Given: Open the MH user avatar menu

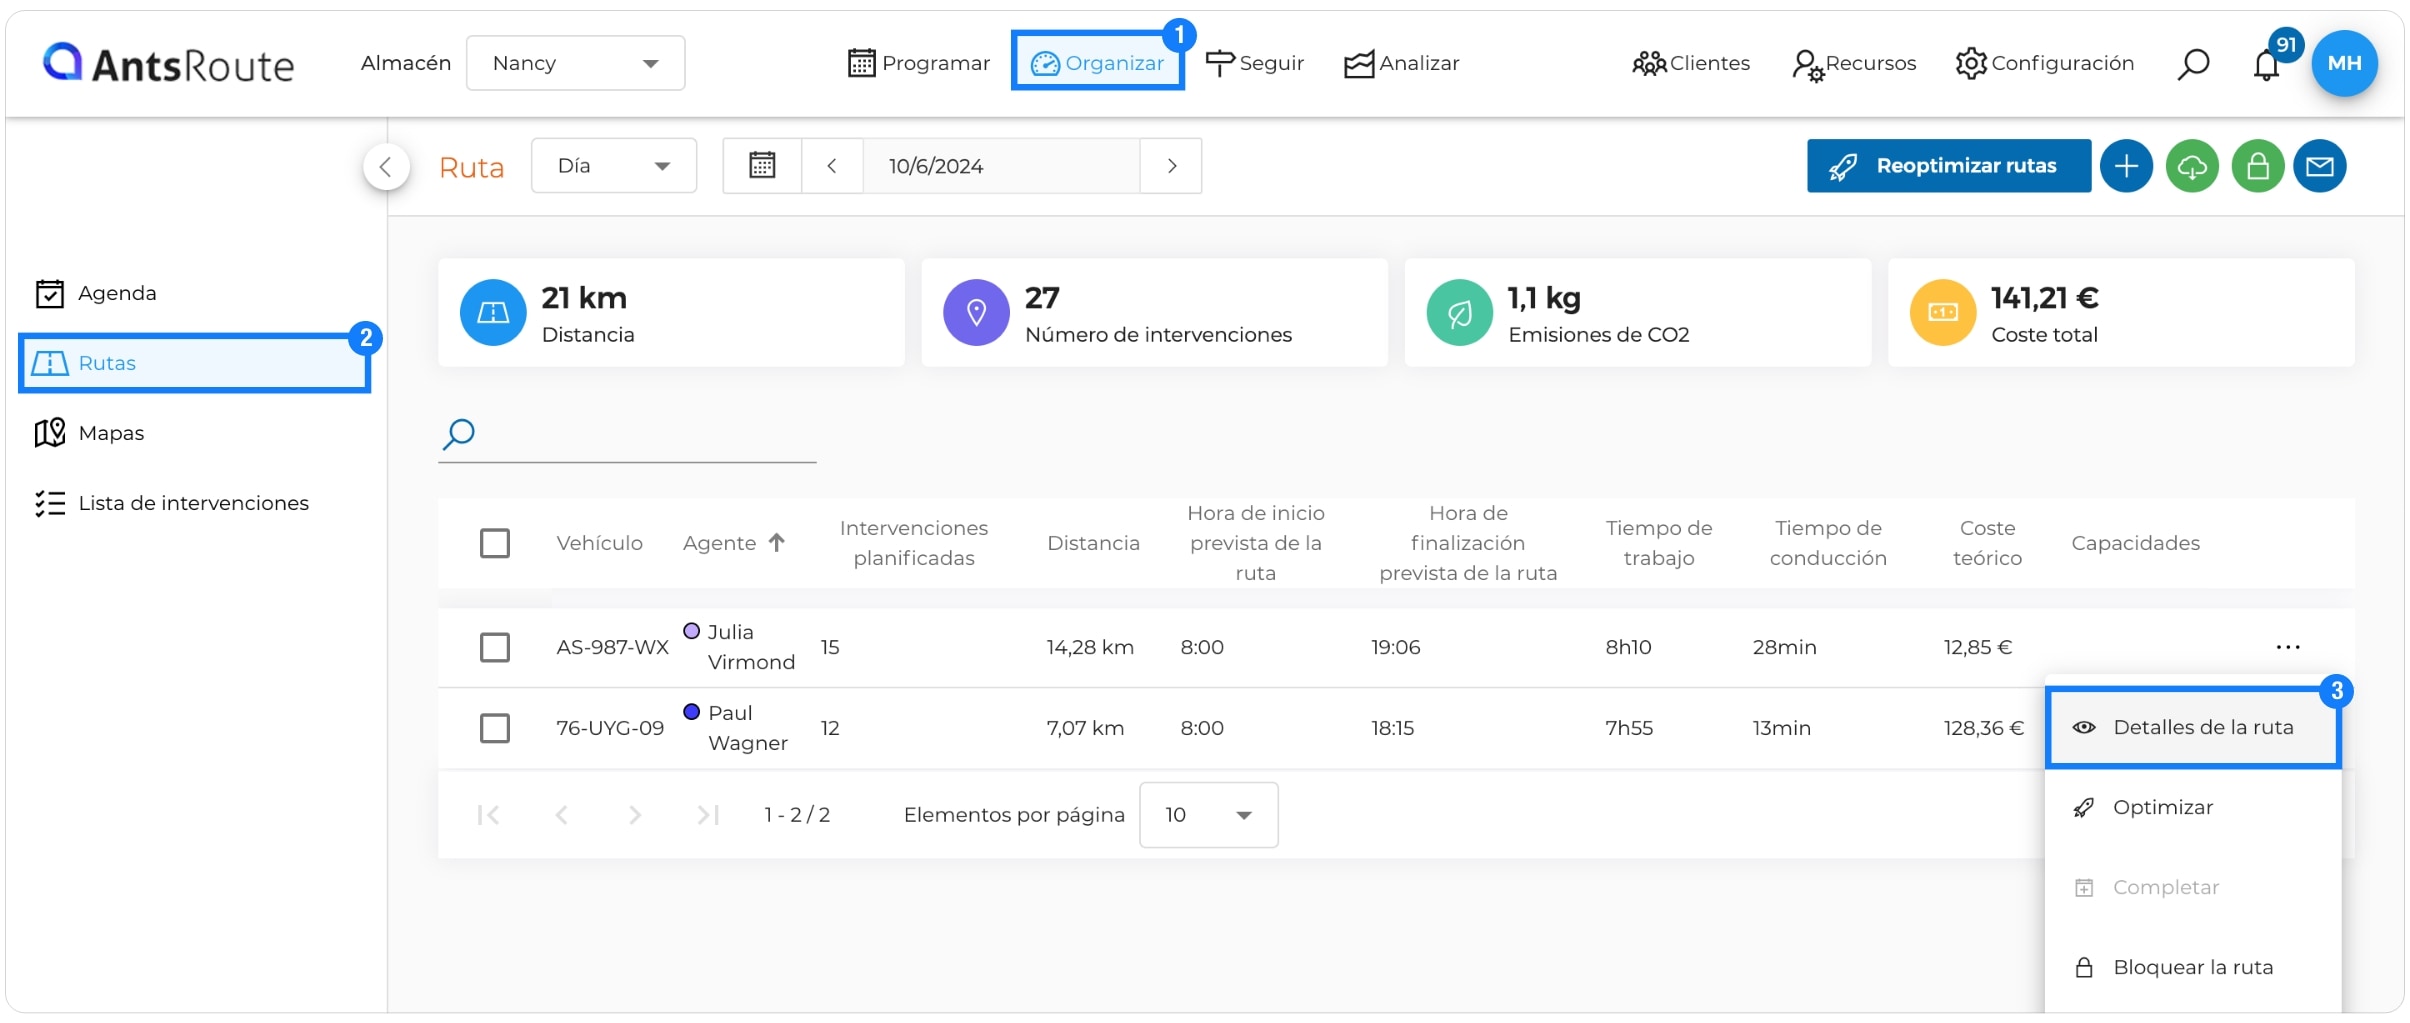Looking at the screenshot, I should 2344,63.
